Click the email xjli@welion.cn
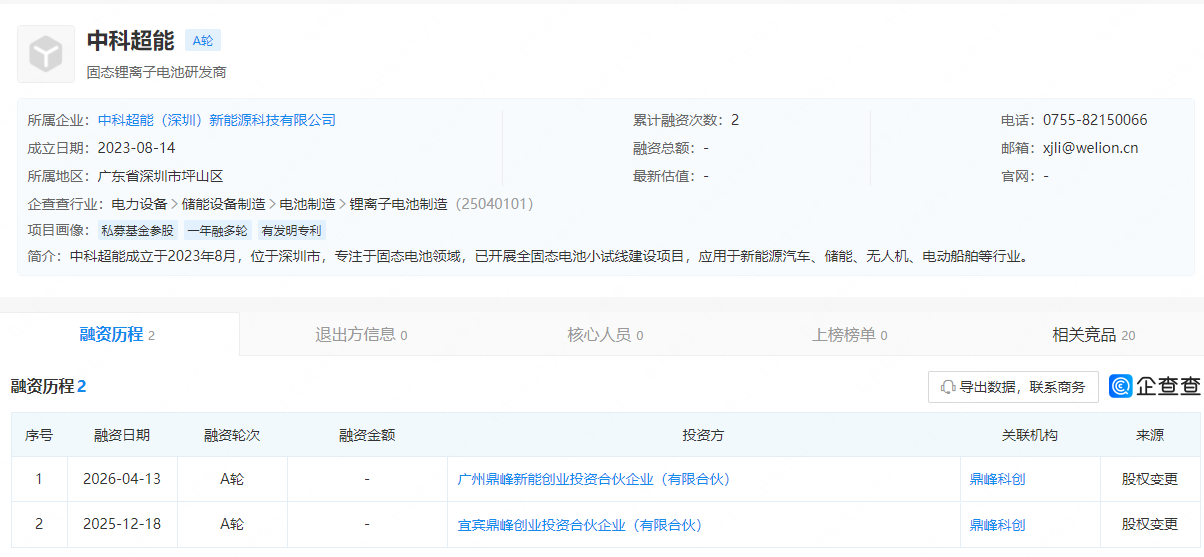Viewport: 1204px width, 557px height. [1090, 148]
